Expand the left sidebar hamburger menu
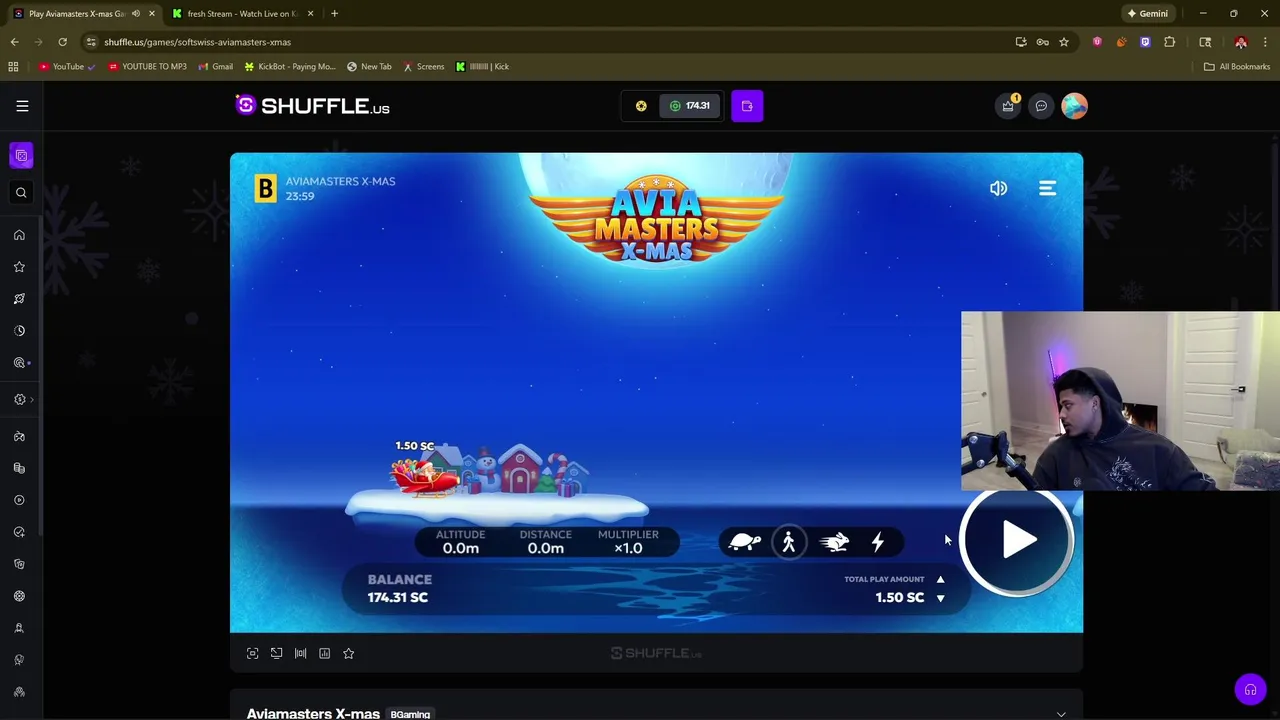 pos(22,106)
